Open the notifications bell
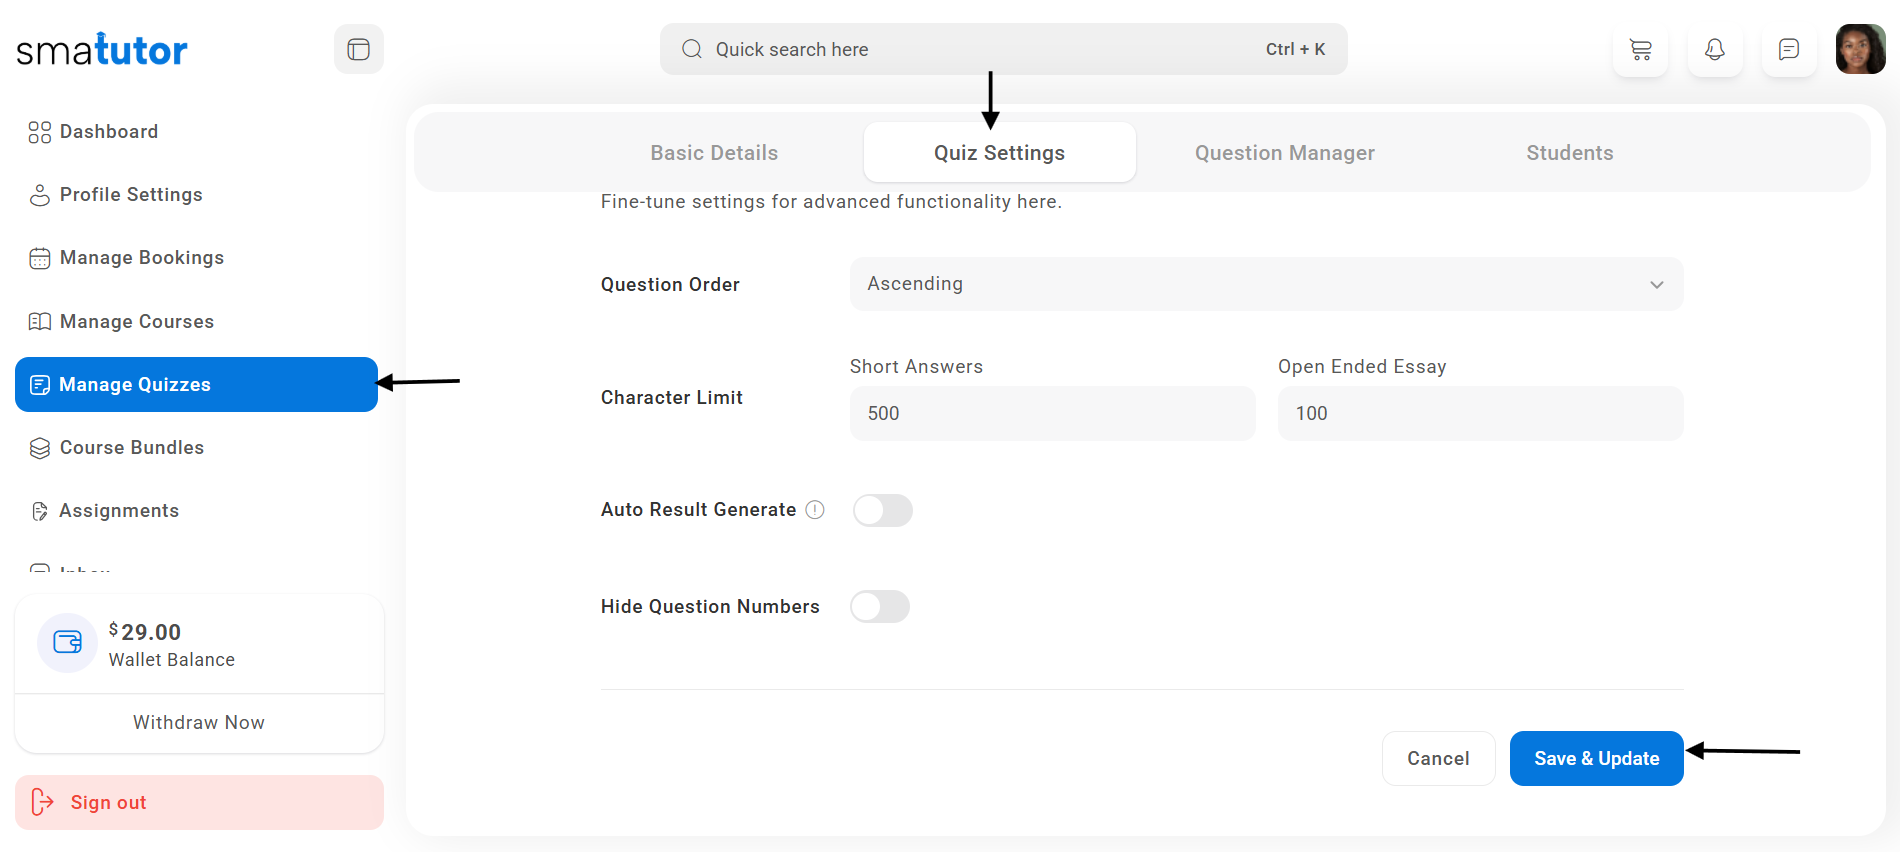Image resolution: width=1900 pixels, height=852 pixels. (x=1714, y=50)
